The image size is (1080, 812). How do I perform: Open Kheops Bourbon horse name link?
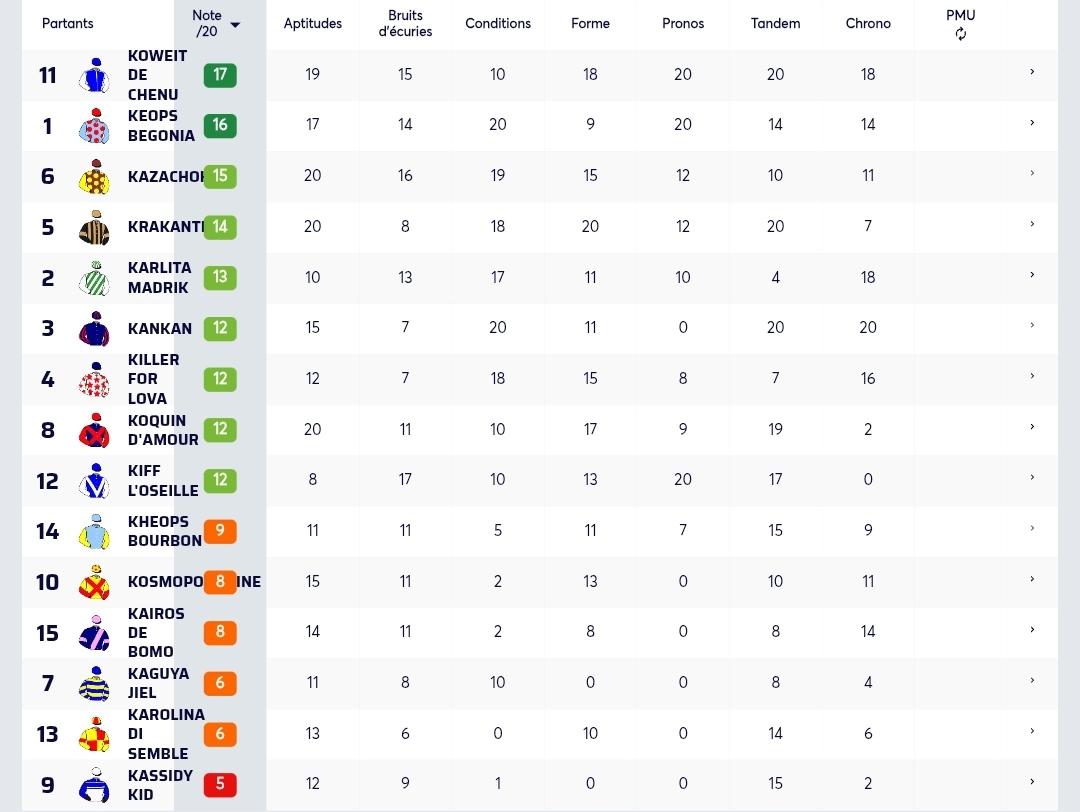[x=165, y=531]
